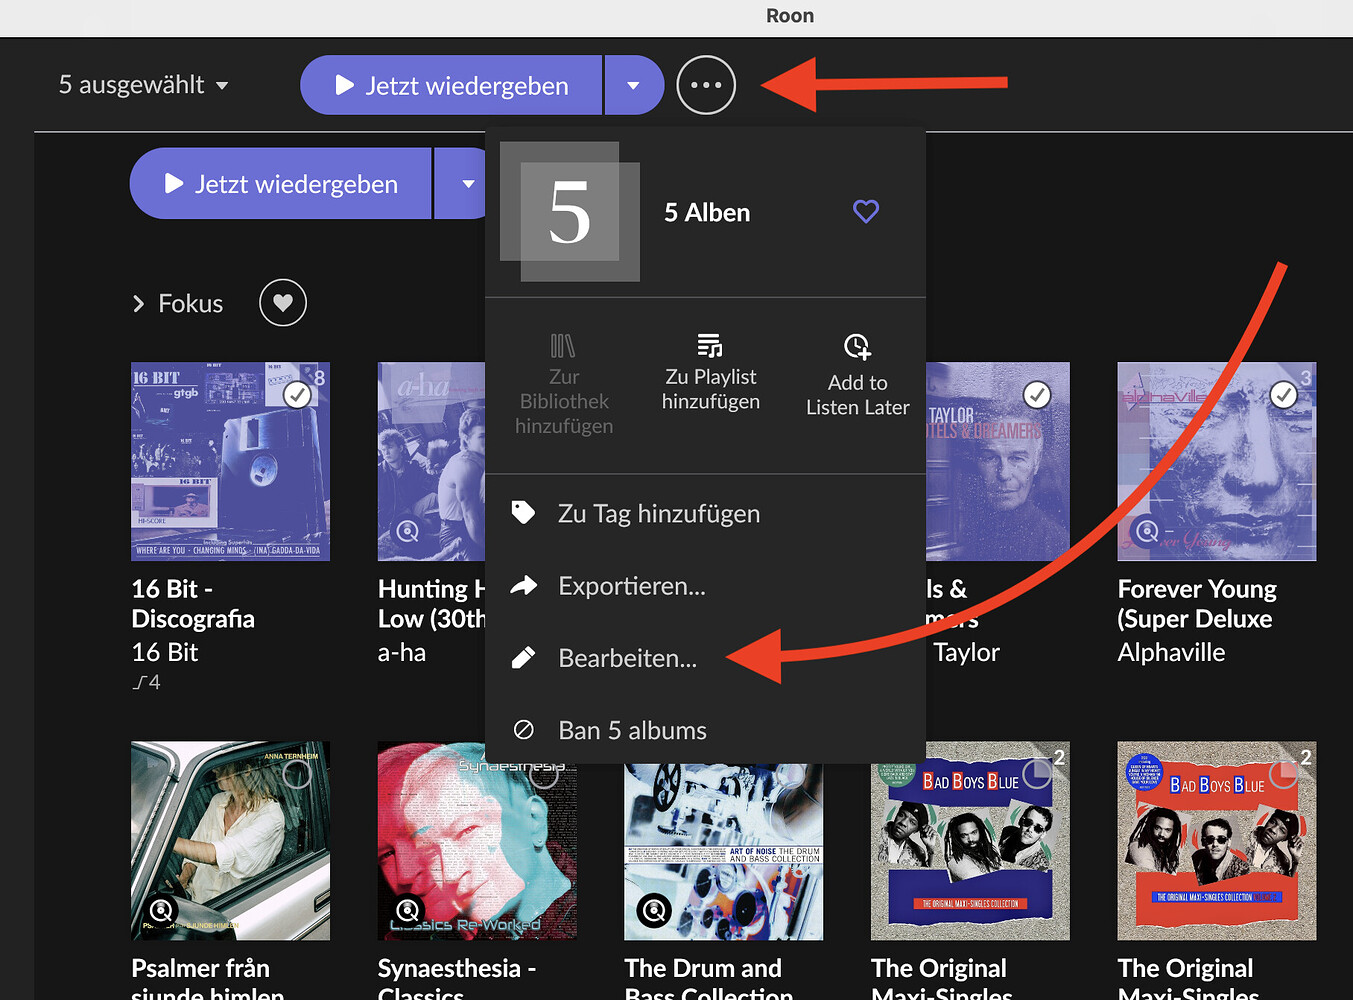
Task: Click magnifier icon on Drum and Bass cover
Action: tap(654, 910)
